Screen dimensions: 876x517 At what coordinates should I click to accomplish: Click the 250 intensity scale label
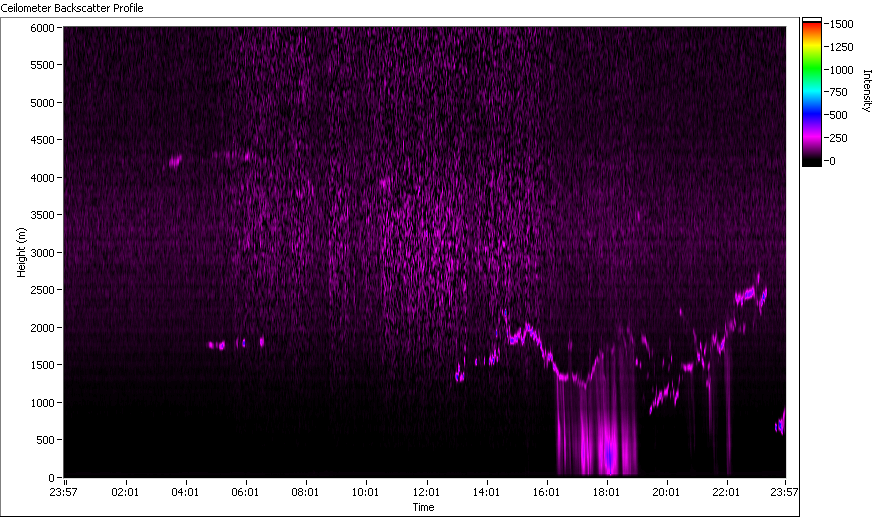(x=839, y=138)
